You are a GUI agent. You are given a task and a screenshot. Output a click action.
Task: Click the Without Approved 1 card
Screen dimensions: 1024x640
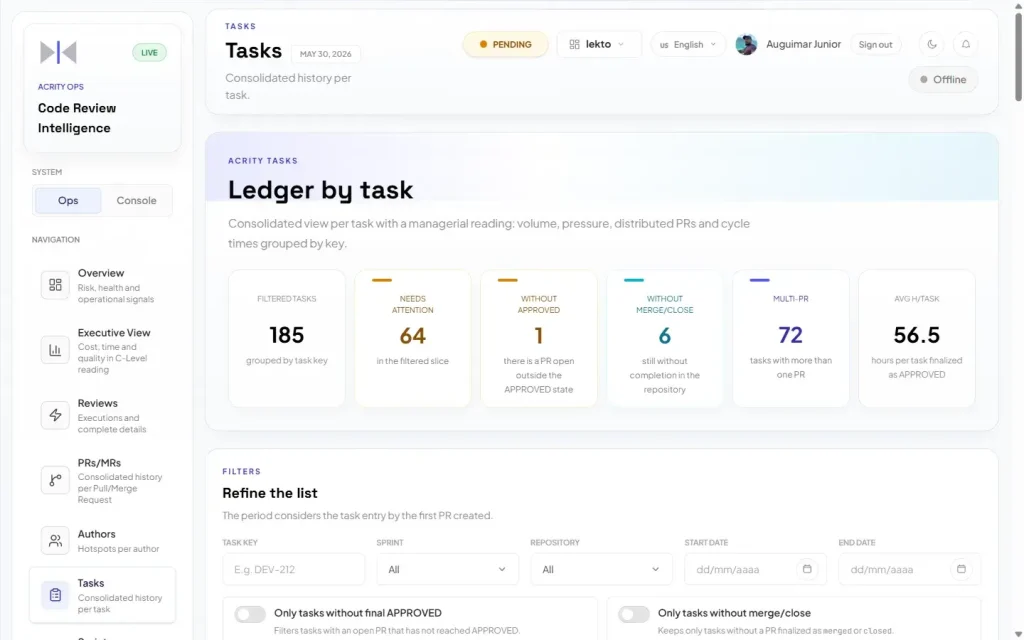tap(539, 338)
